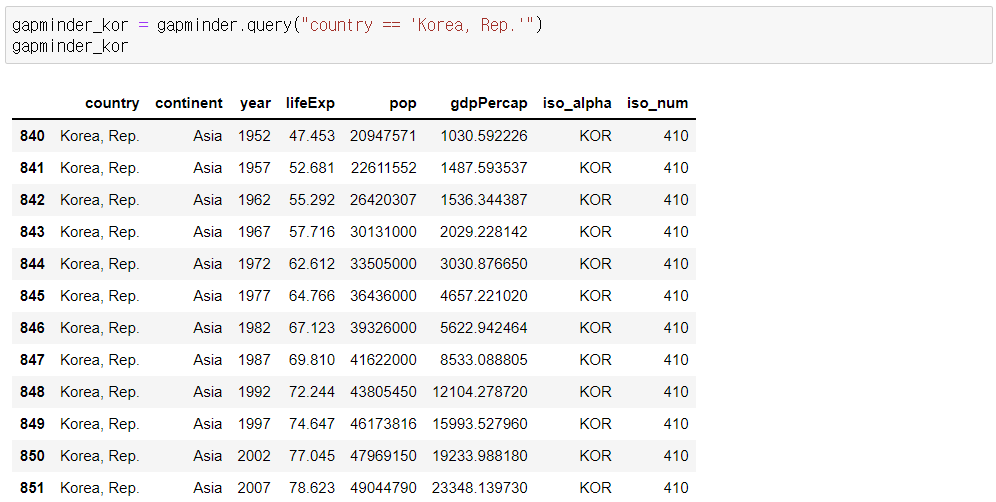Screen dimensions: 996x502
Task: Click 'KOR' in row 842
Action: 595,200
